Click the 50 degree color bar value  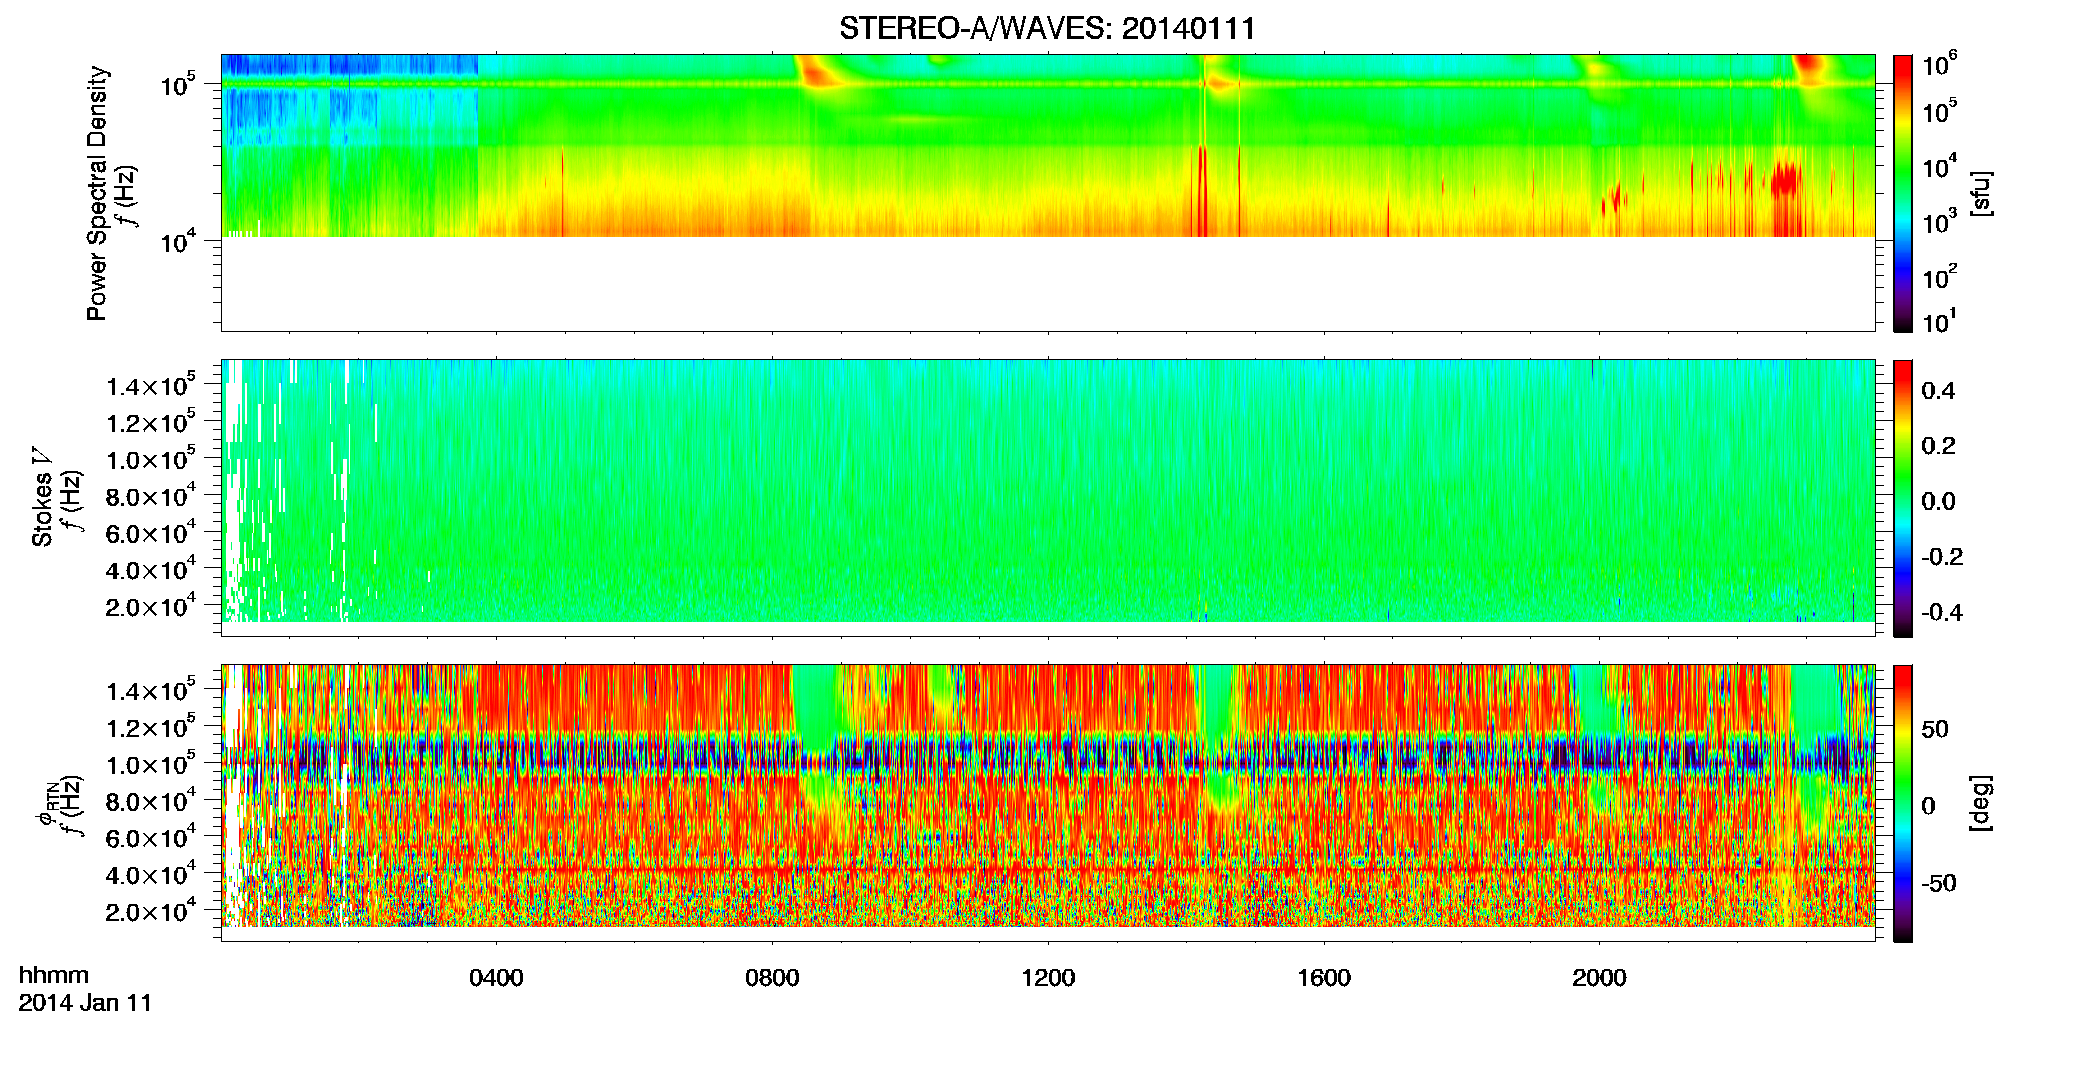[1935, 729]
